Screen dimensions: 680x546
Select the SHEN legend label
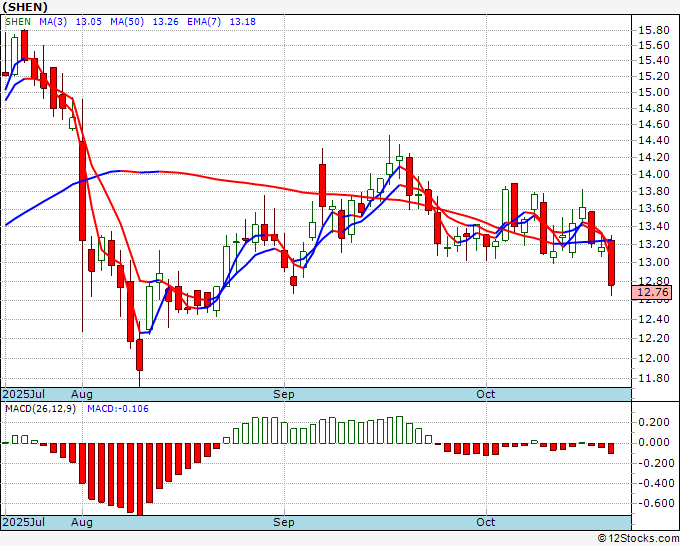(x=18, y=22)
